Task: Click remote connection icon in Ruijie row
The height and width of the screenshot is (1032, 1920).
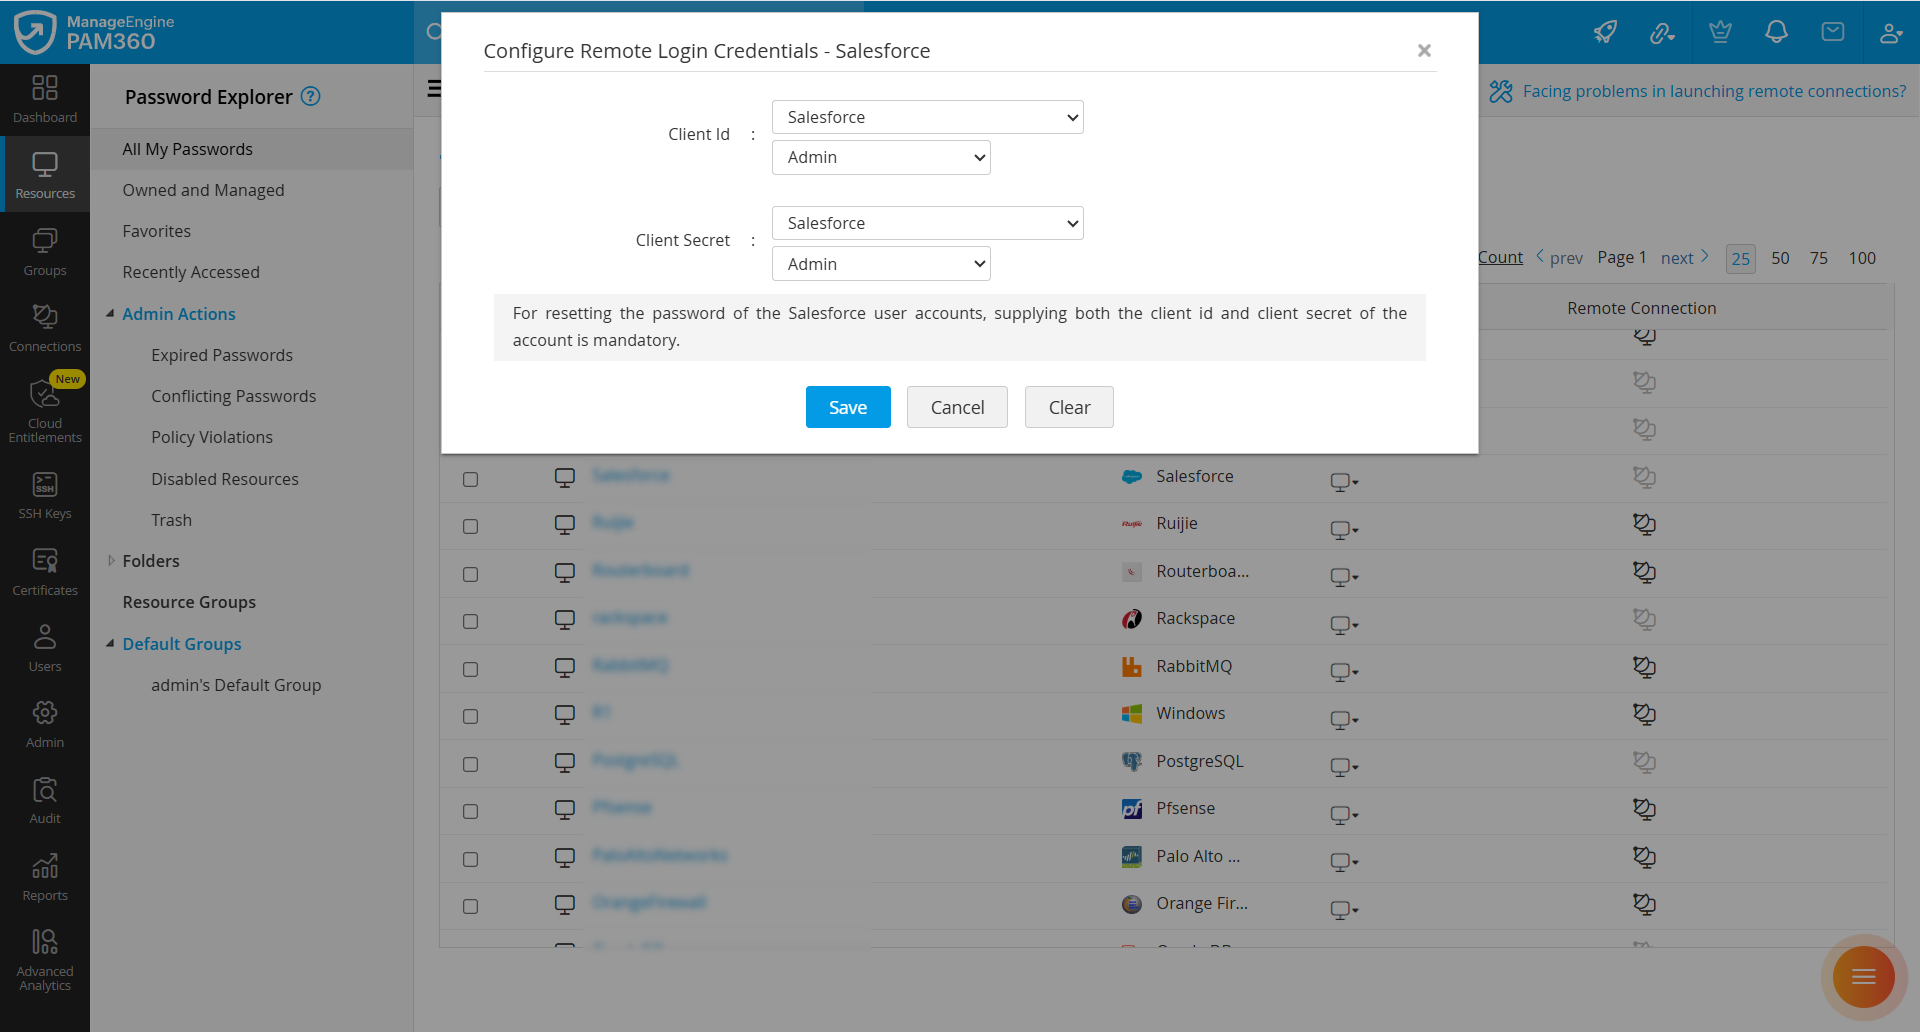Action: click(x=1644, y=524)
